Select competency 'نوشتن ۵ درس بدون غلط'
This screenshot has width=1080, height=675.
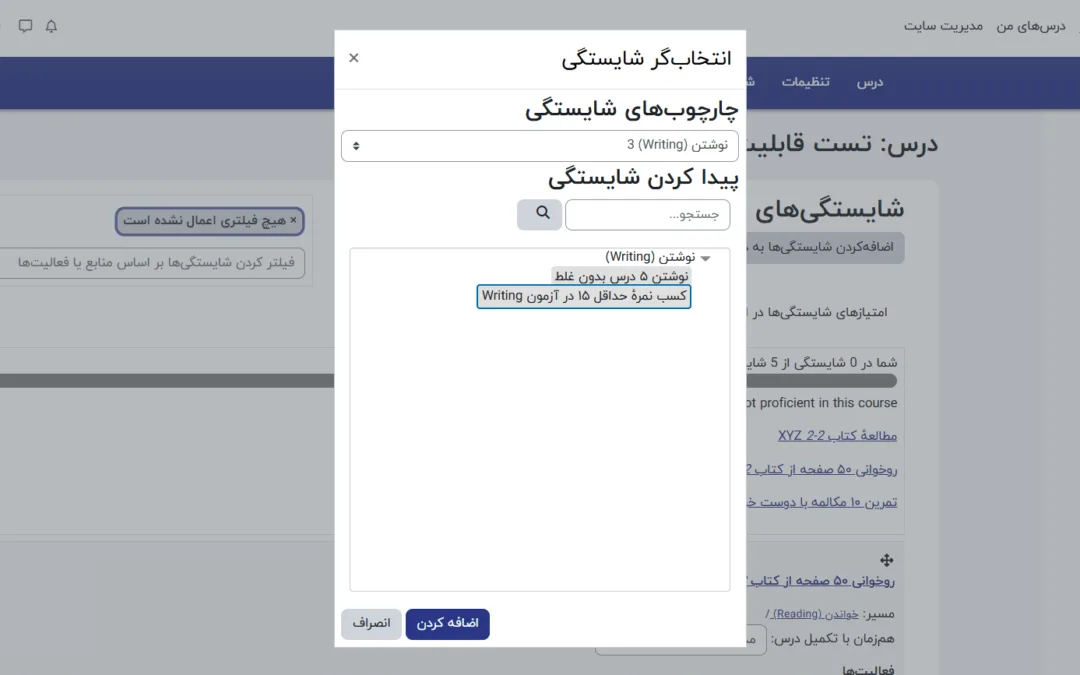coord(620,276)
